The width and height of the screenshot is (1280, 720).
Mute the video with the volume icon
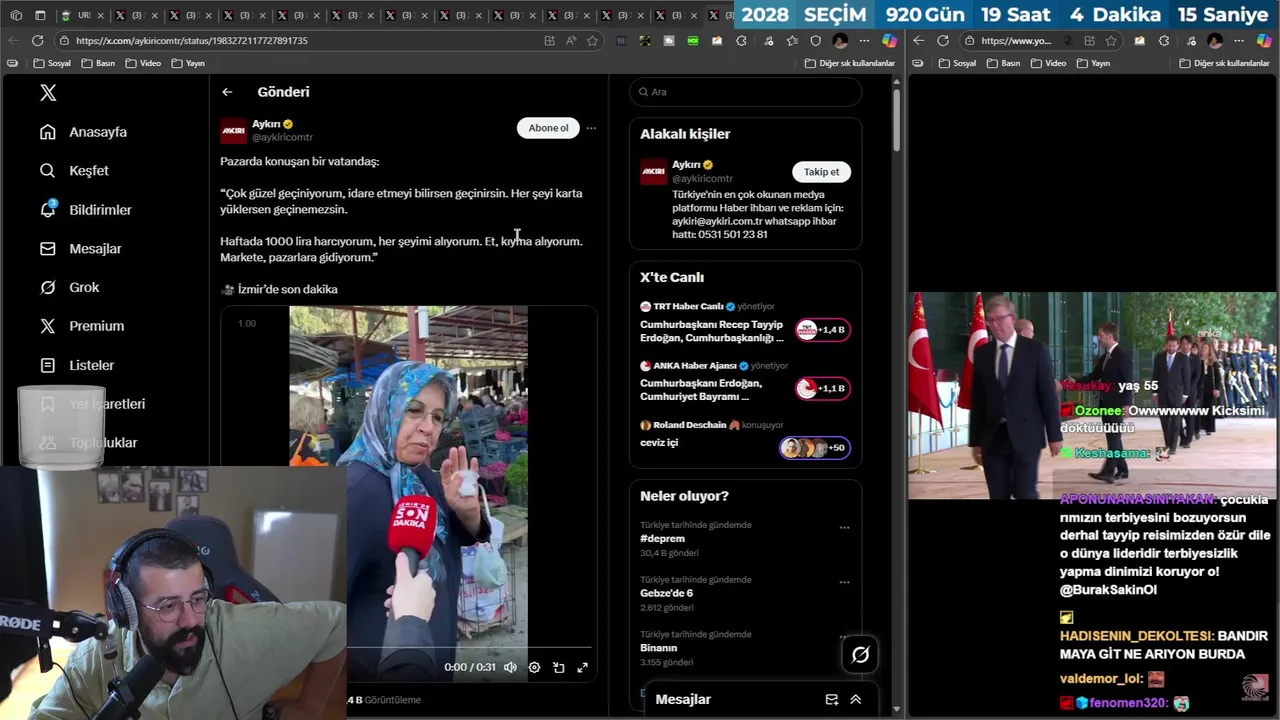pyautogui.click(x=510, y=667)
